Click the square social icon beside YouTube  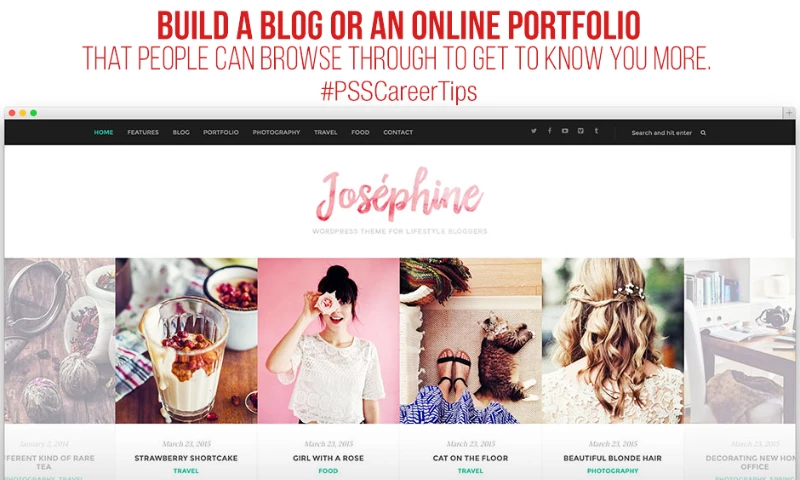[x=581, y=131]
